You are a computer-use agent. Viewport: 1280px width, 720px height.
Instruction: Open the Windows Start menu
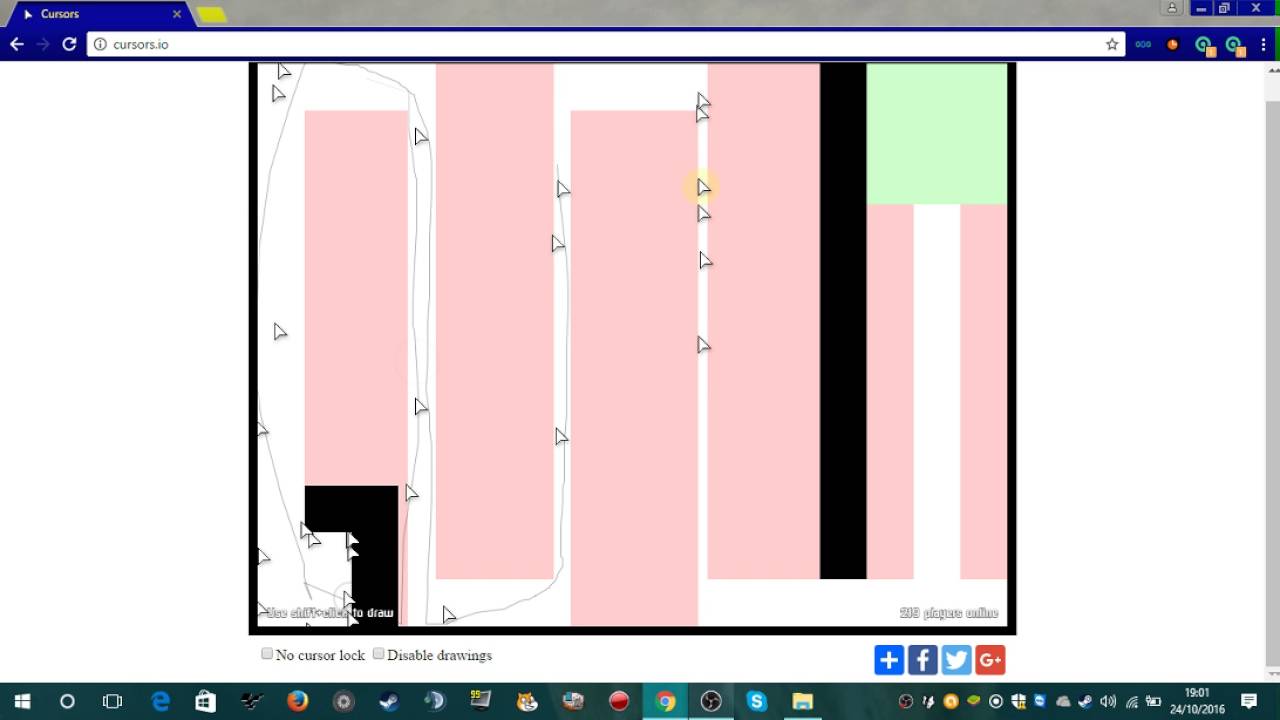[x=22, y=701]
